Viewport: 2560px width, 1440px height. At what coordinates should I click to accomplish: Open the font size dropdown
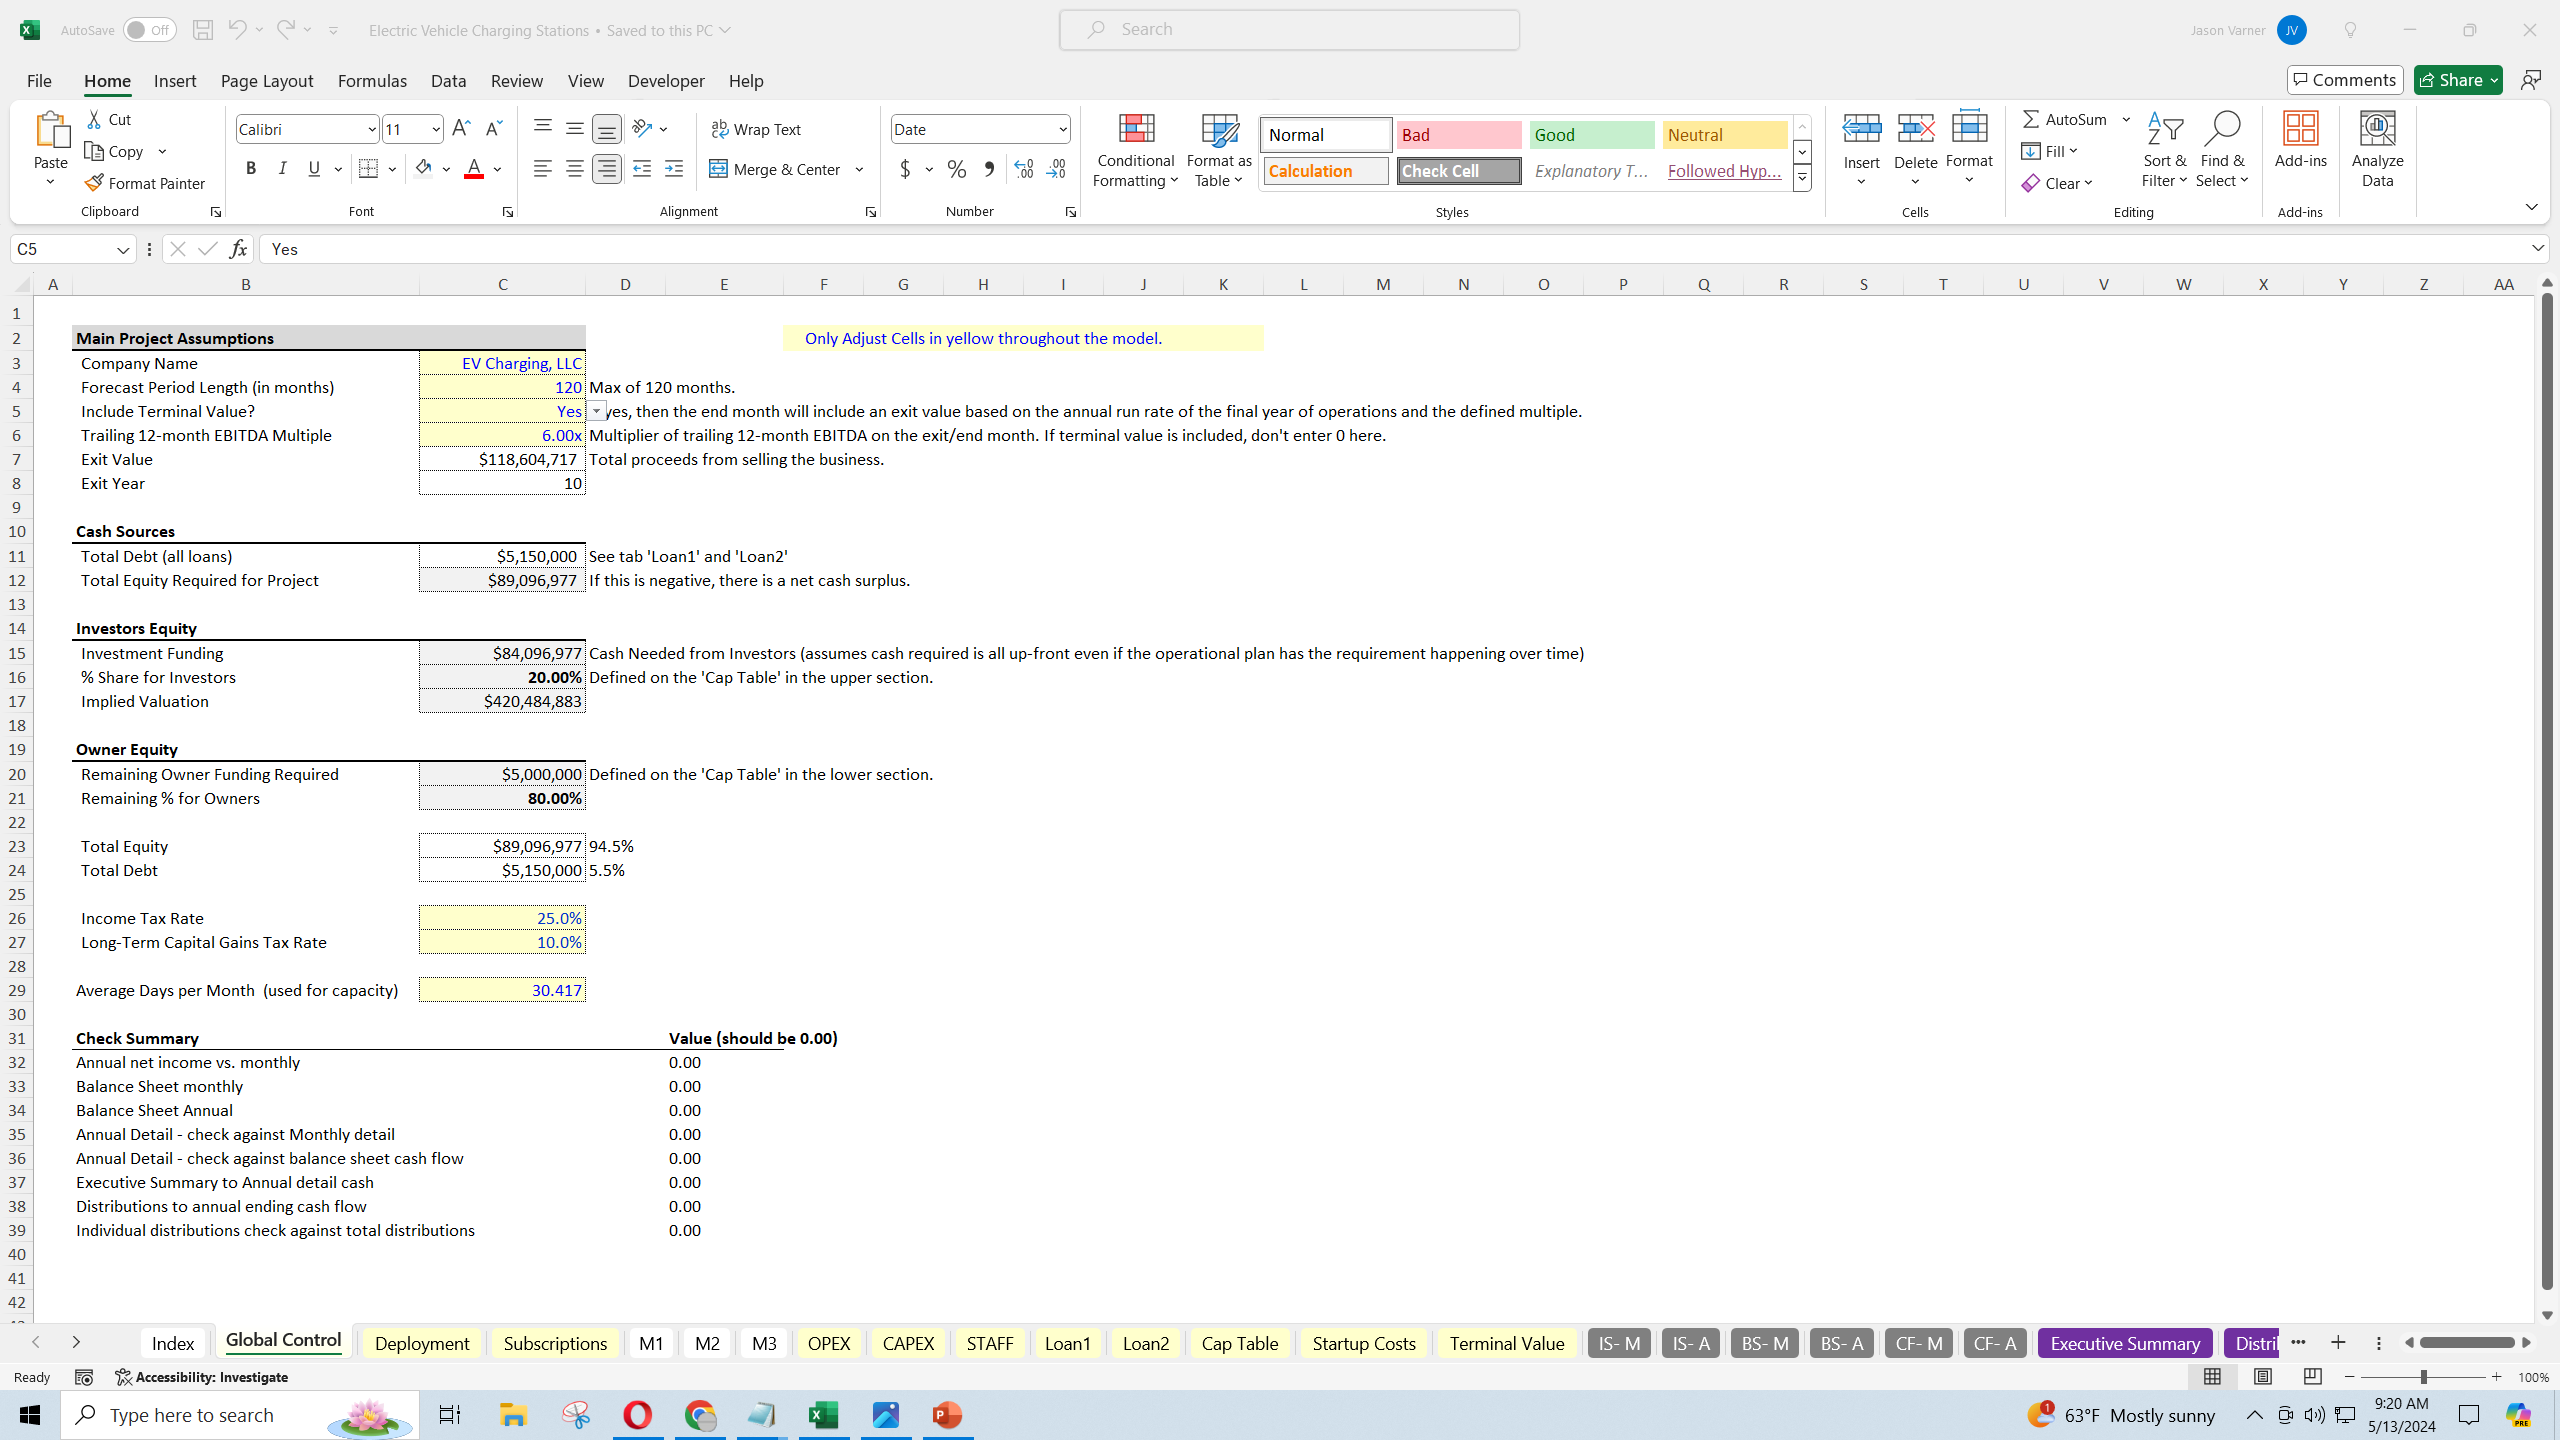point(435,129)
